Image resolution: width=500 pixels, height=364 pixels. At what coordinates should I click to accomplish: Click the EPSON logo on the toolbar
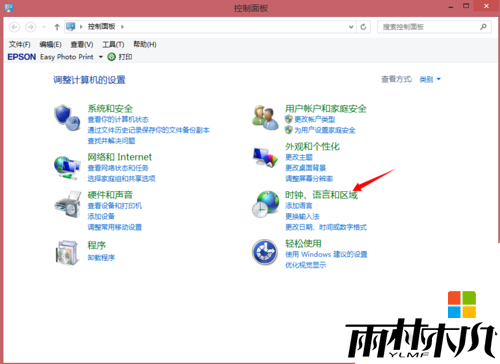point(22,57)
